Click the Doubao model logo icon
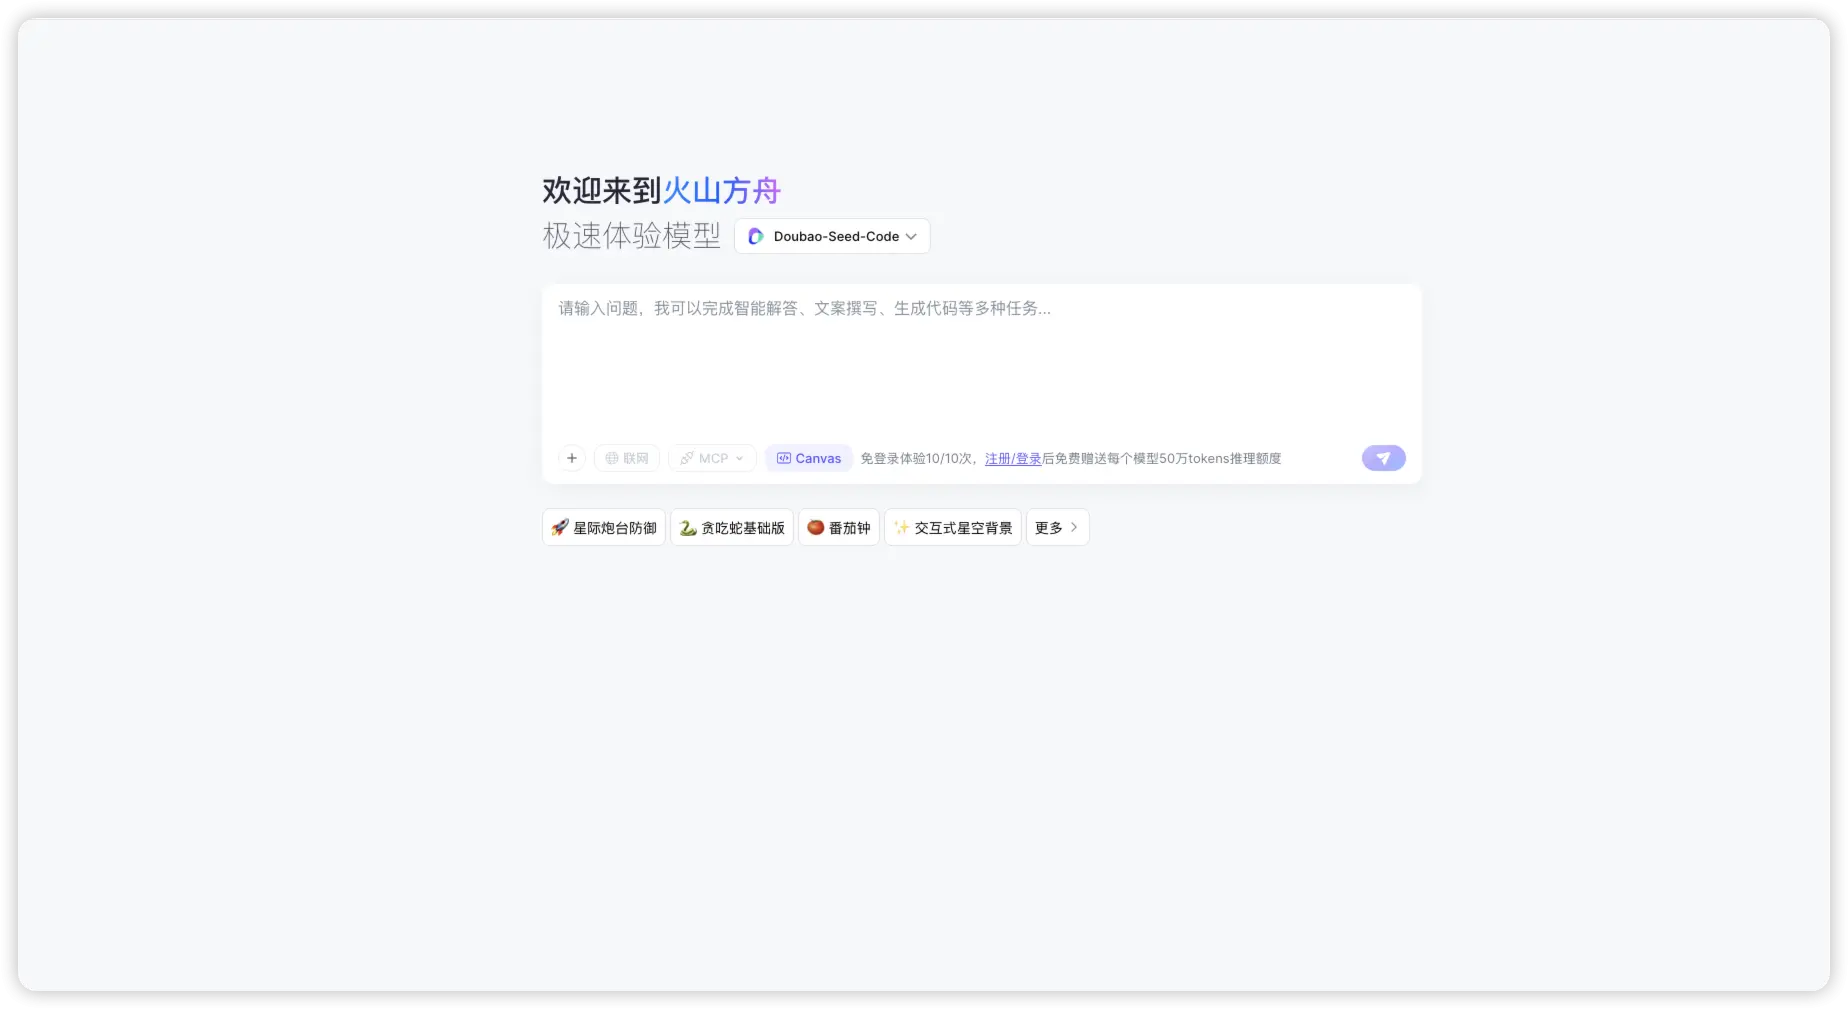 [755, 236]
